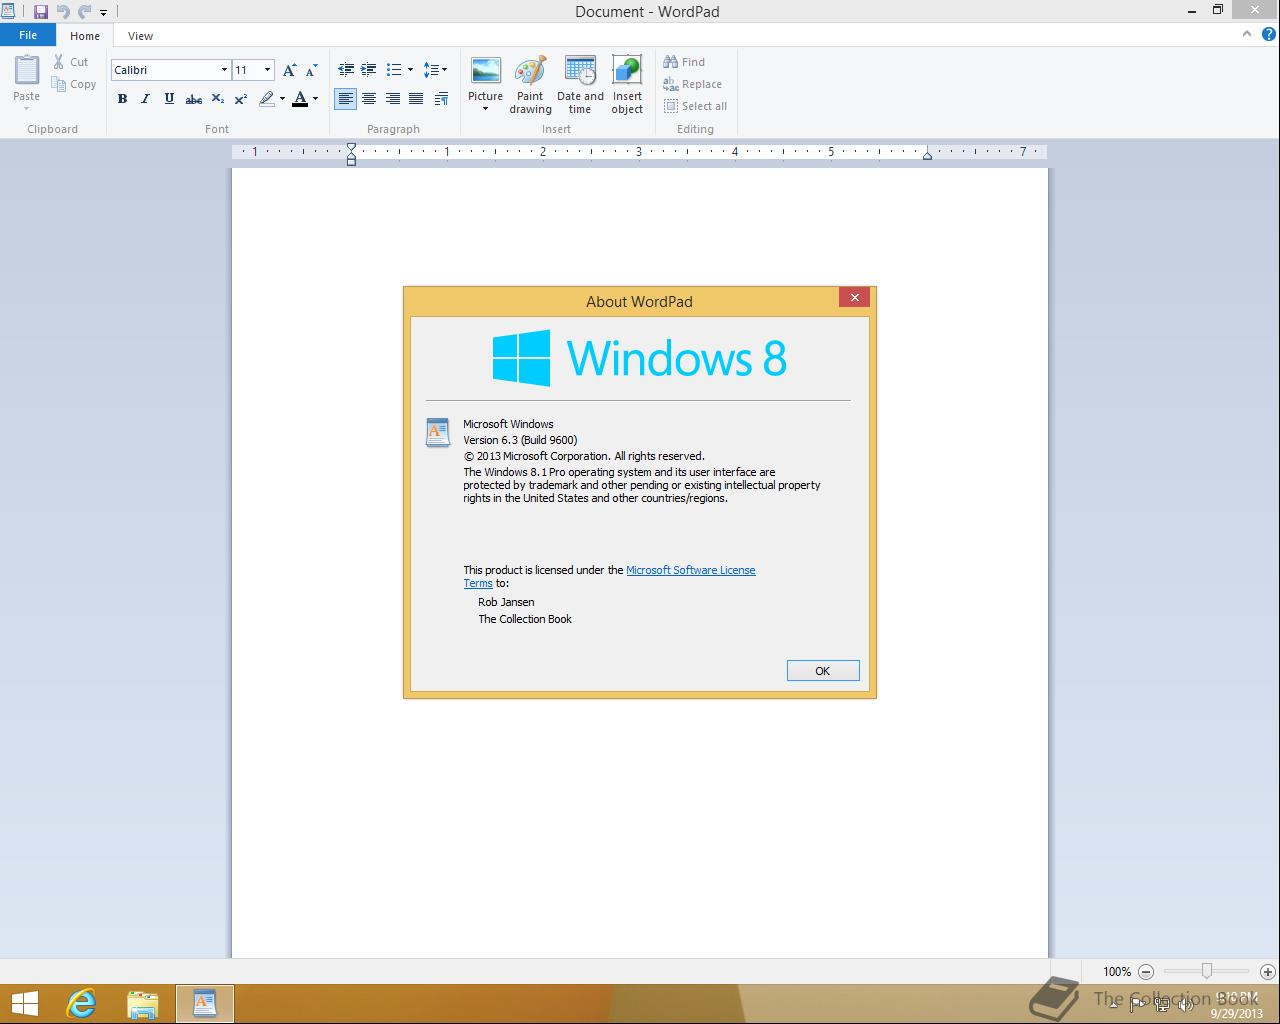Toggle Superscript formatting
This screenshot has height=1024, width=1280.
(241, 99)
